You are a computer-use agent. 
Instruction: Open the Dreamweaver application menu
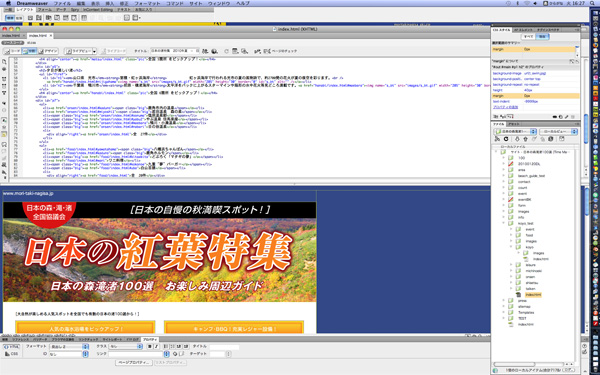click(x=32, y=3)
